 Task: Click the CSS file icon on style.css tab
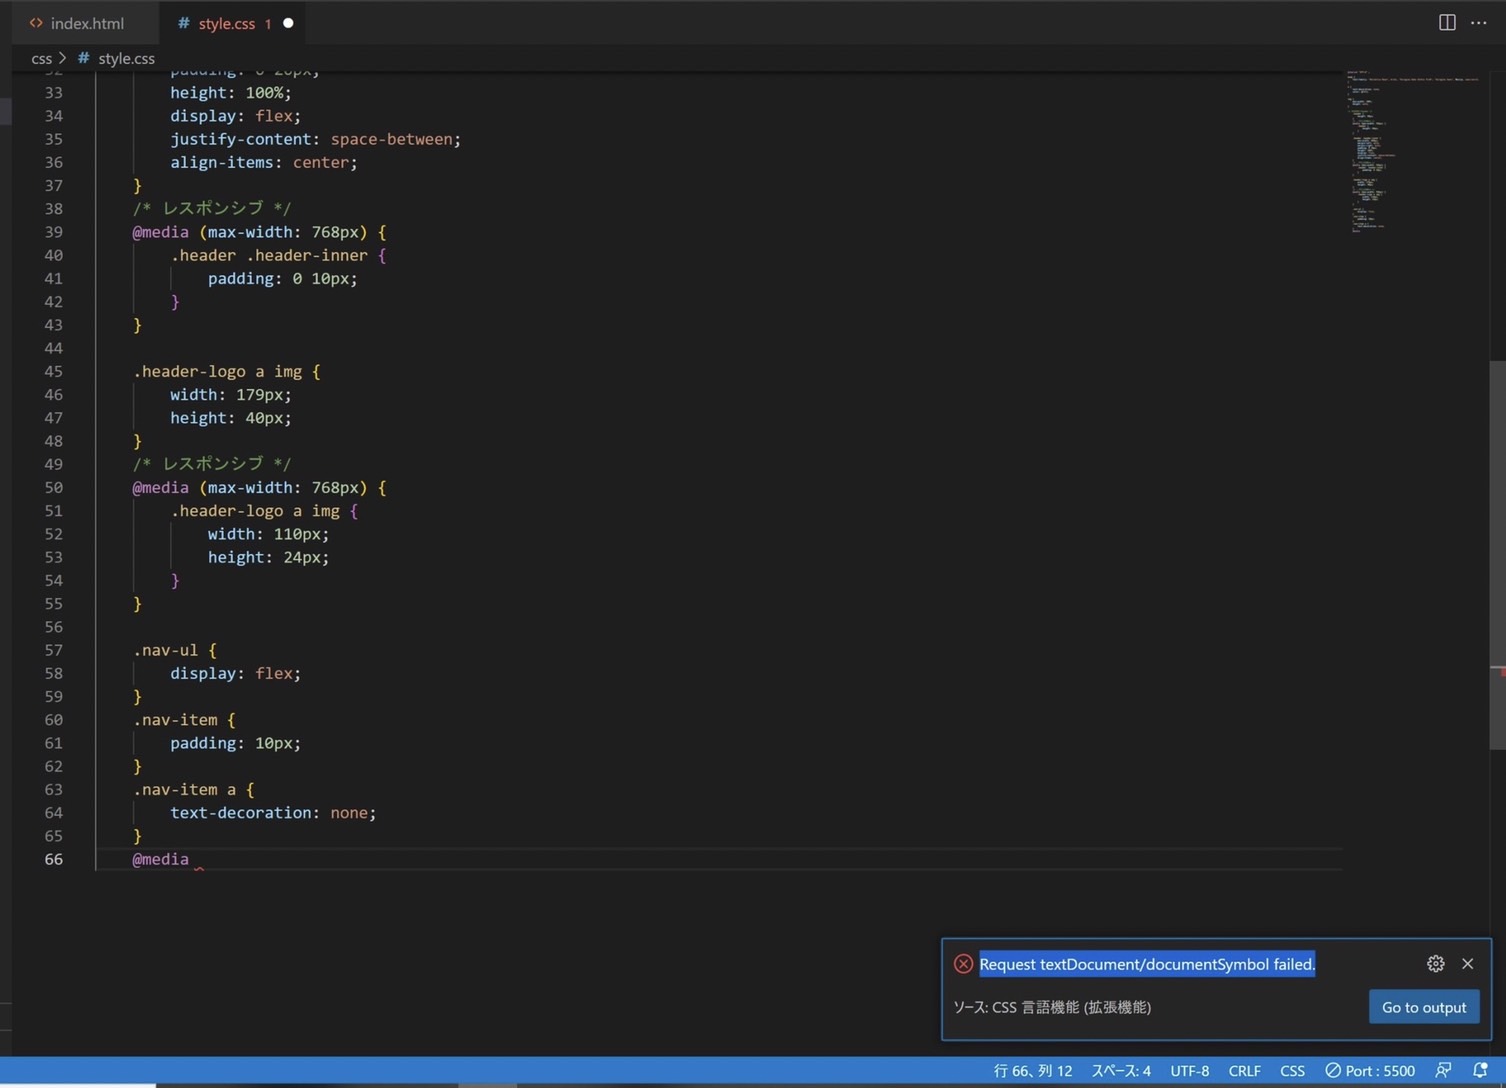[x=182, y=23]
